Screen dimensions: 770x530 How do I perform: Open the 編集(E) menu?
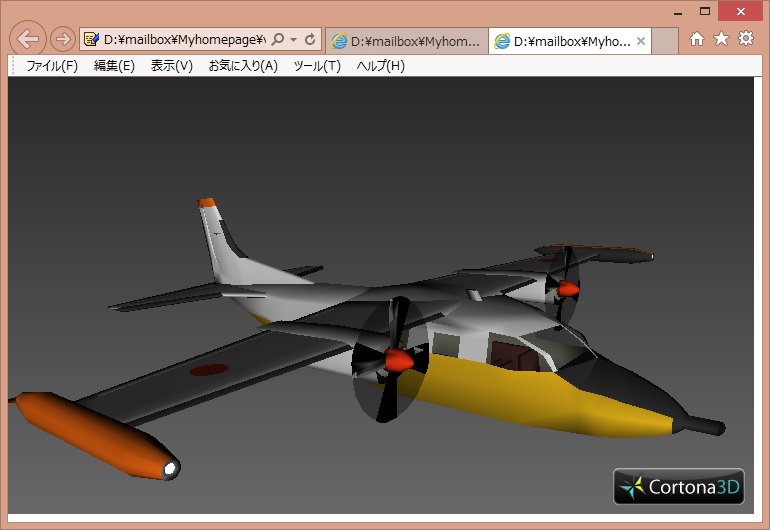point(114,66)
